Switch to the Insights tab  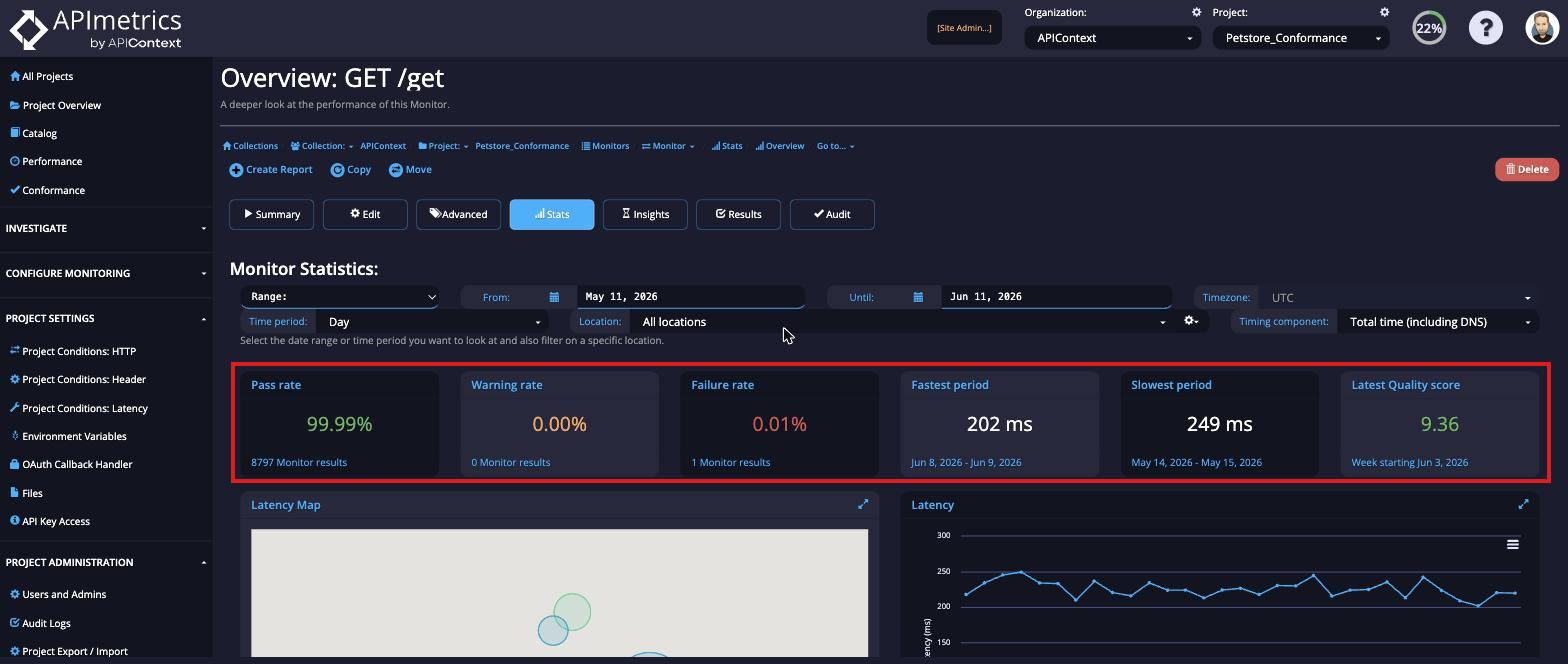[x=645, y=214]
